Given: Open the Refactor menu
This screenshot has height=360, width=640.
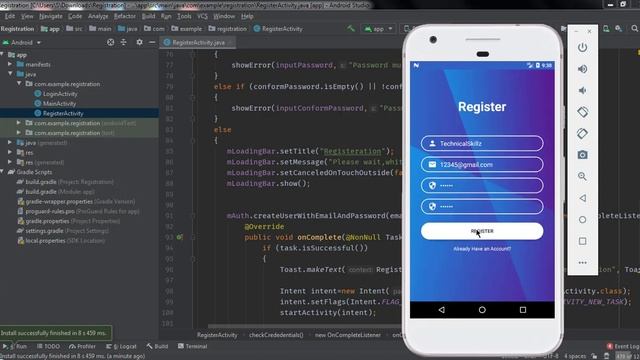Looking at the screenshot, I should (x=124, y=16).
